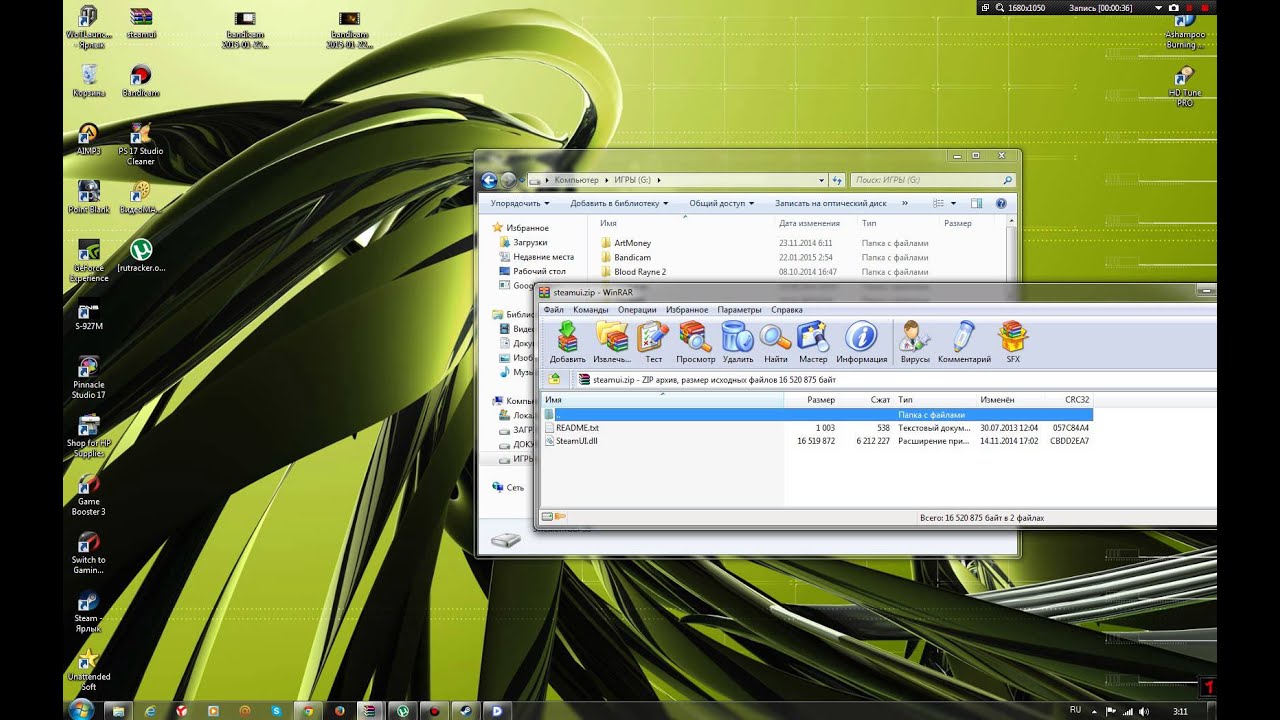
Task: Click the Вирусы (Virus scan) icon in WinRAR
Action: [x=914, y=342]
